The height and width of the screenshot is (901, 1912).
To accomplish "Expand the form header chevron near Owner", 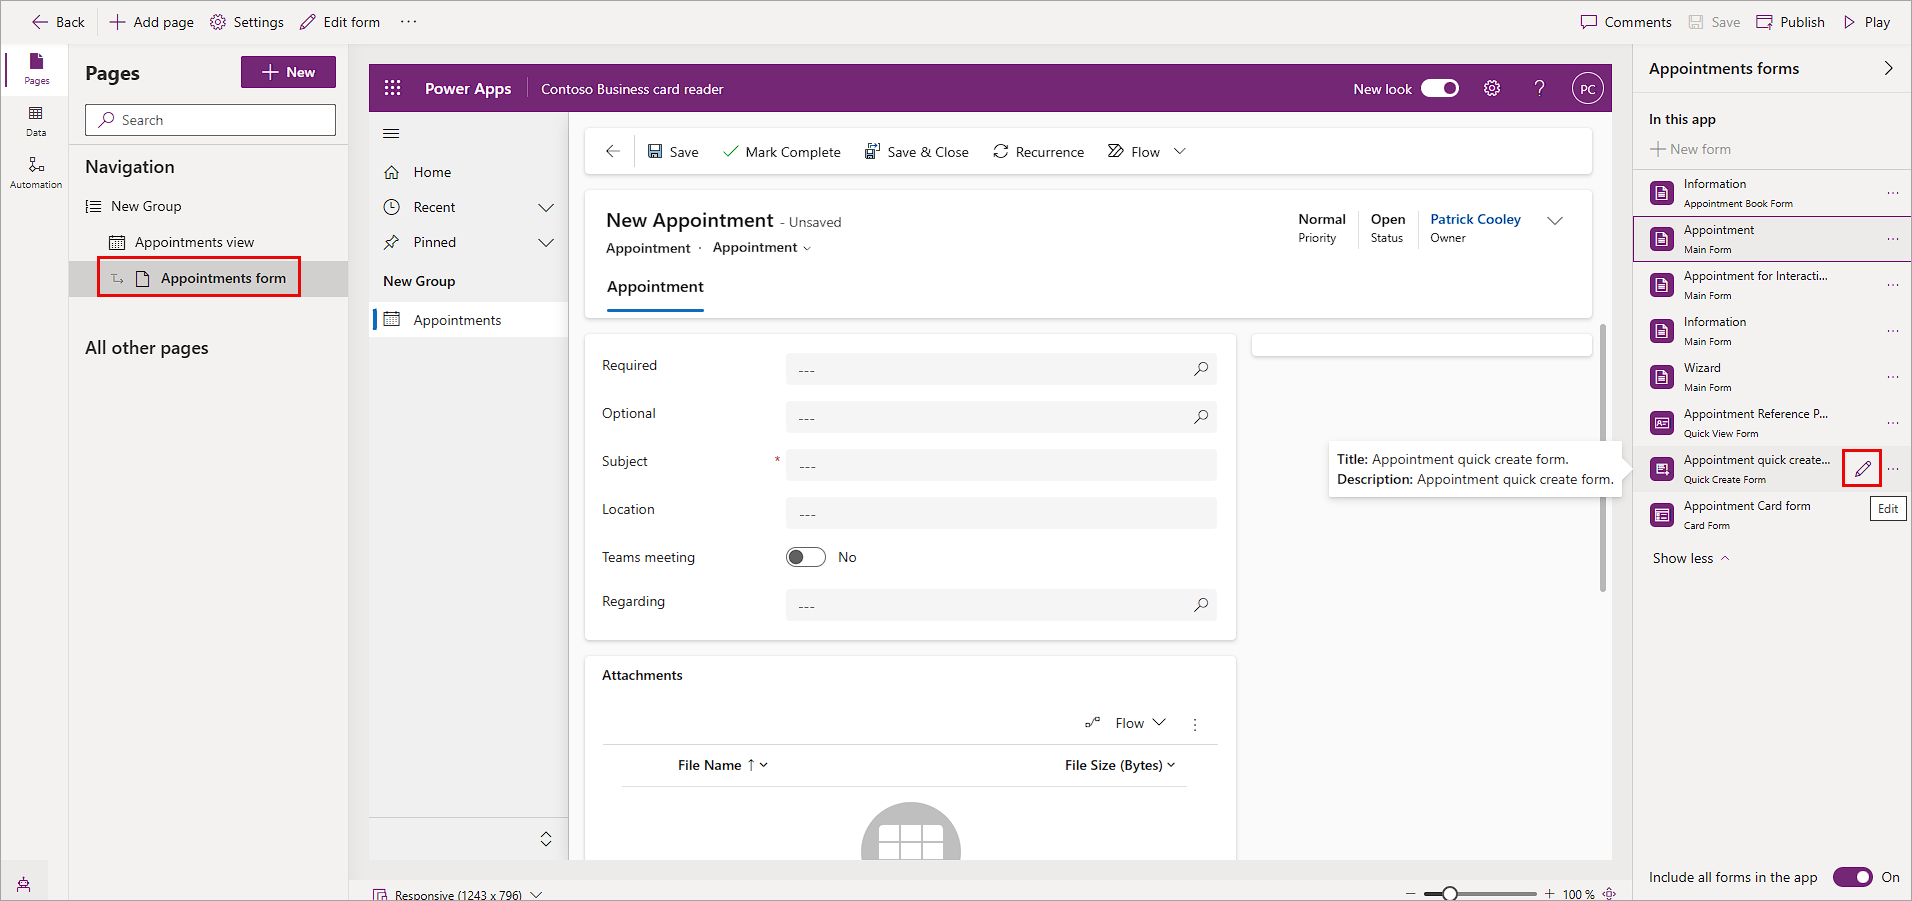I will 1555,221.
